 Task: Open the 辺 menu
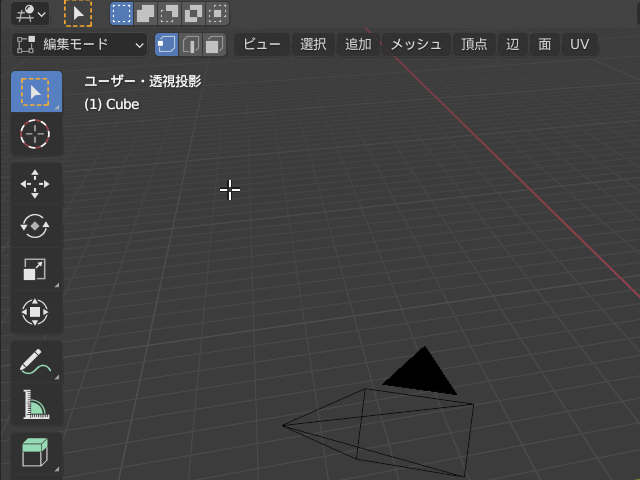[513, 44]
